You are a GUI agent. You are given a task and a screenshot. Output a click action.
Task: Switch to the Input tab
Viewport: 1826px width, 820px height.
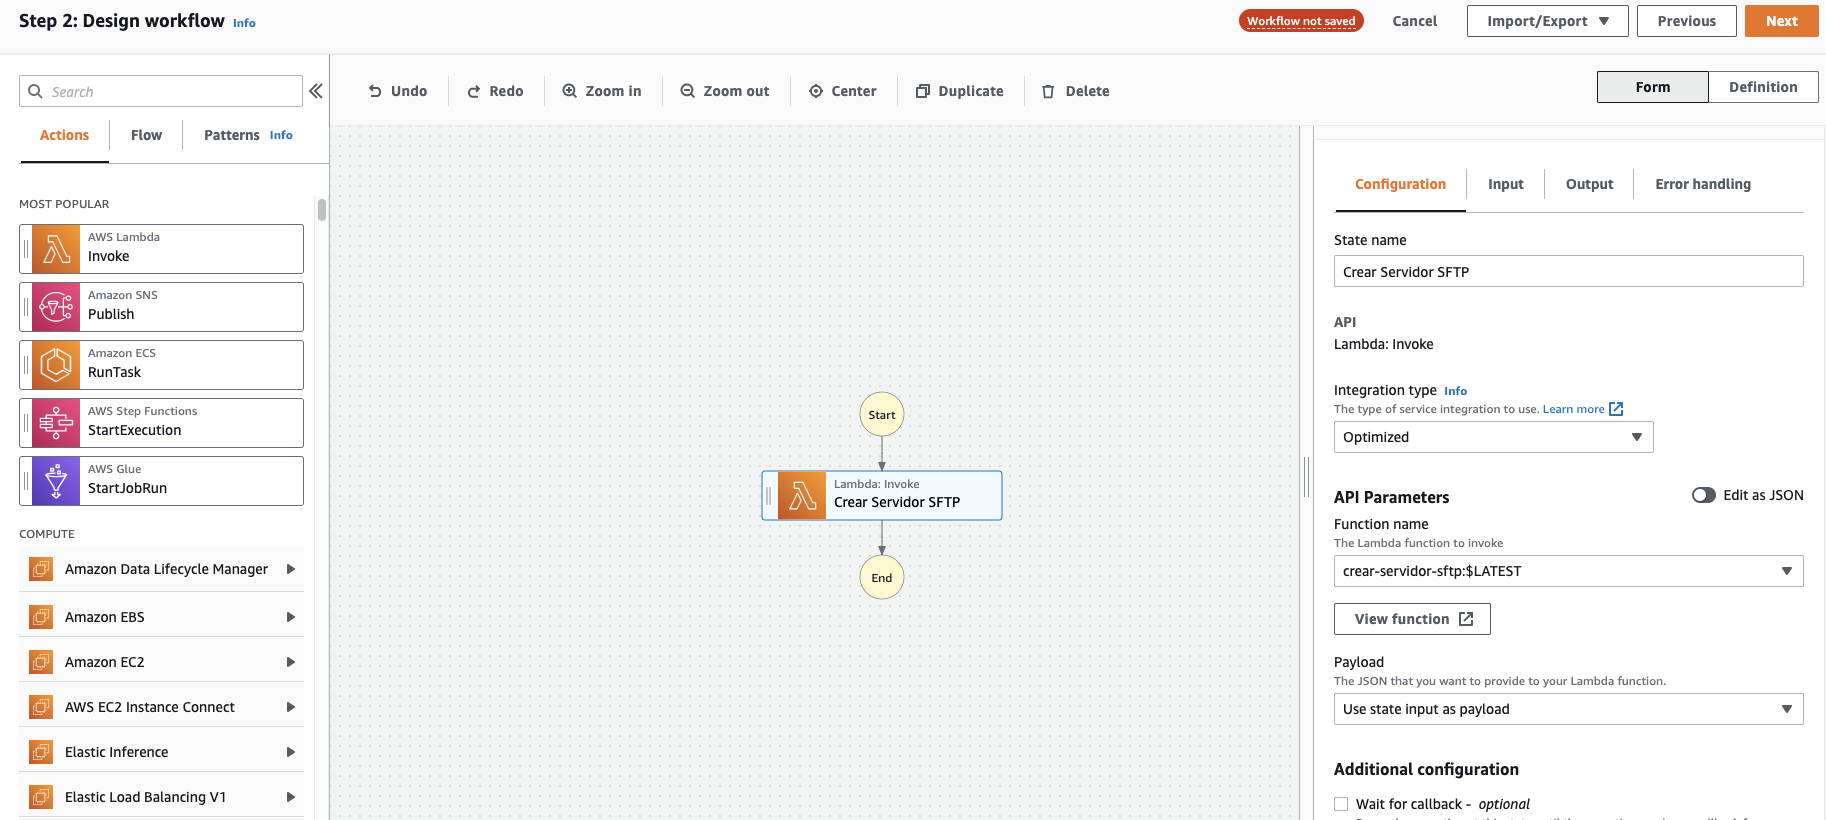click(1505, 184)
